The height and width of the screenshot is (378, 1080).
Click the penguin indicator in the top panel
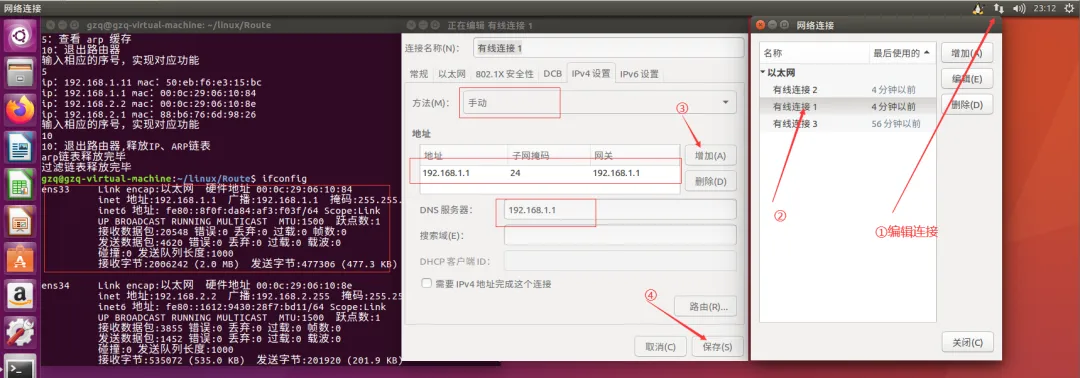tap(977, 8)
